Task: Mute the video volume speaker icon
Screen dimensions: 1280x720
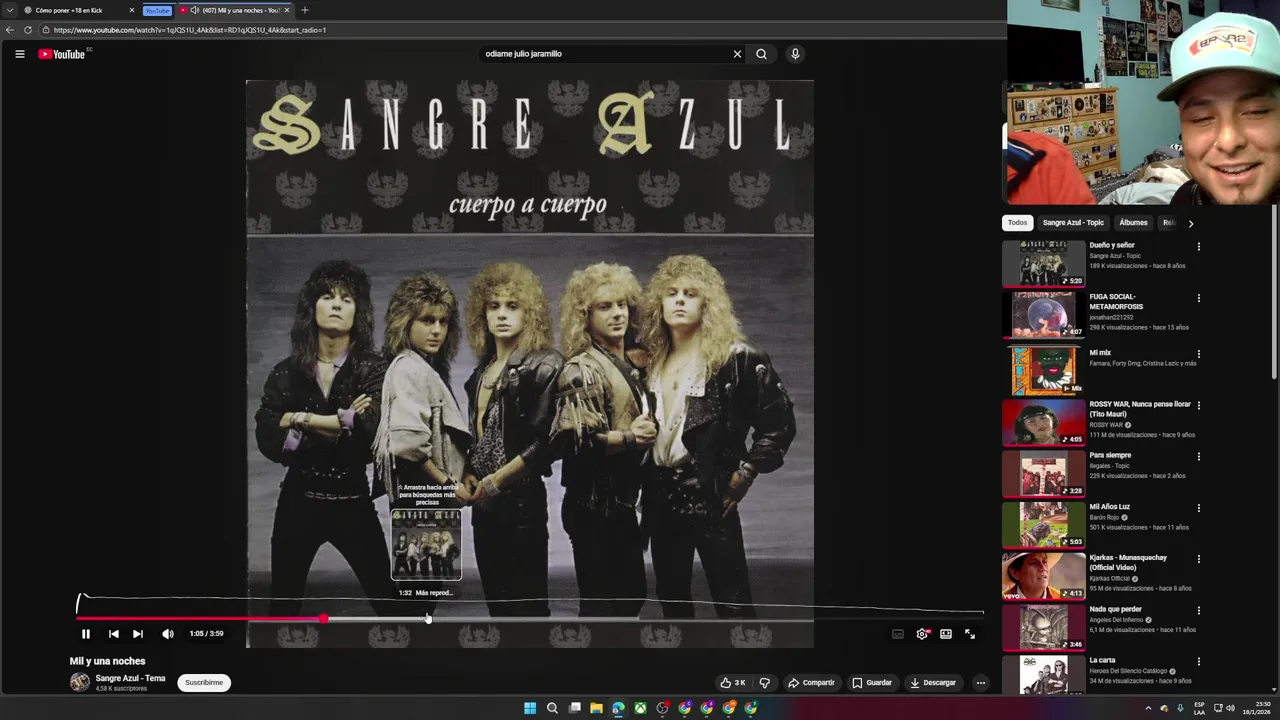Action: click(168, 634)
